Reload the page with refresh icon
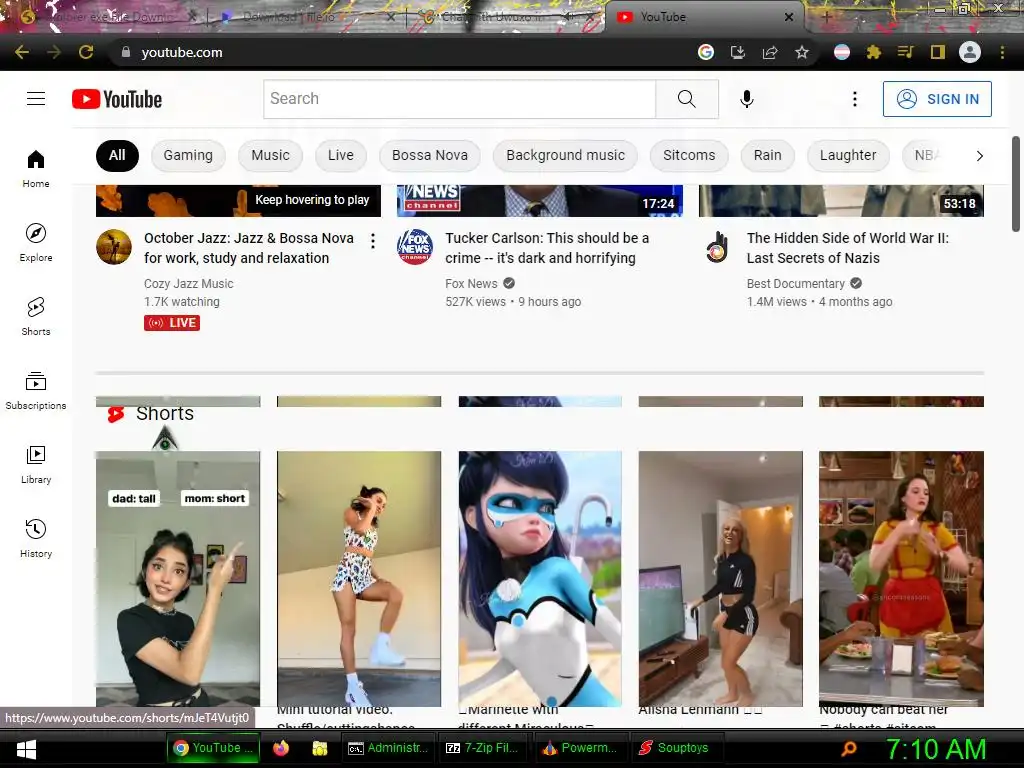Viewport: 1024px width, 768px height. pyautogui.click(x=86, y=52)
